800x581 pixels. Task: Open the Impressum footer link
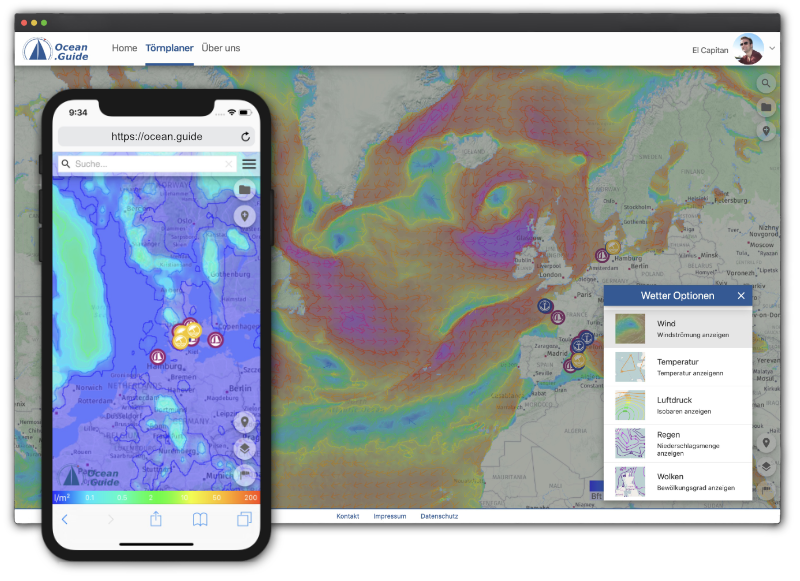coord(390,516)
